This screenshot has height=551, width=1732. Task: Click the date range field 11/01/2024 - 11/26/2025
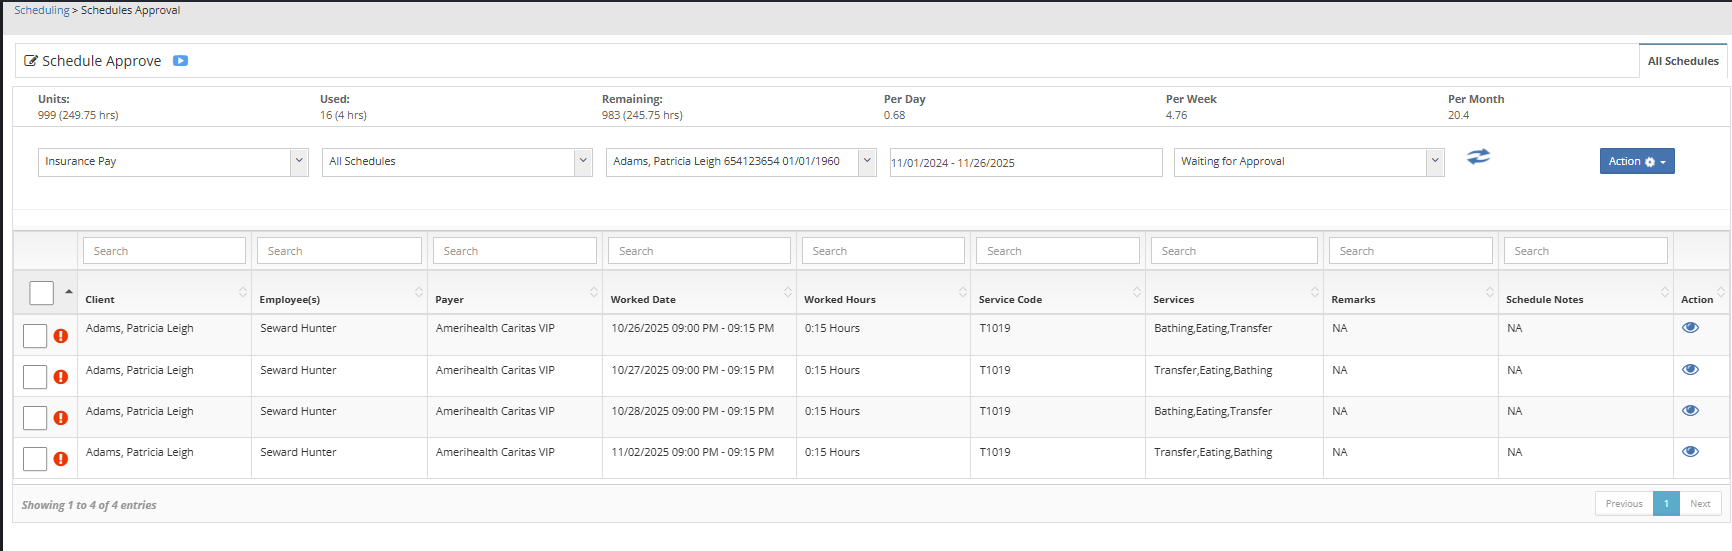click(1025, 163)
